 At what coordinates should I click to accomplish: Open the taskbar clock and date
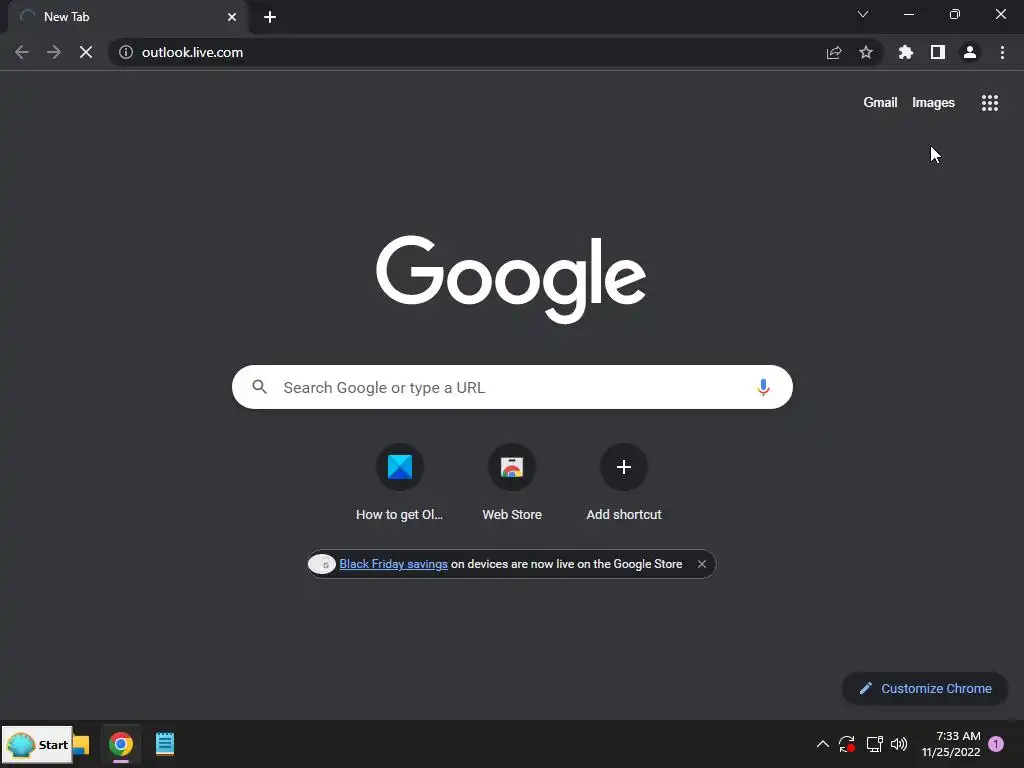951,744
